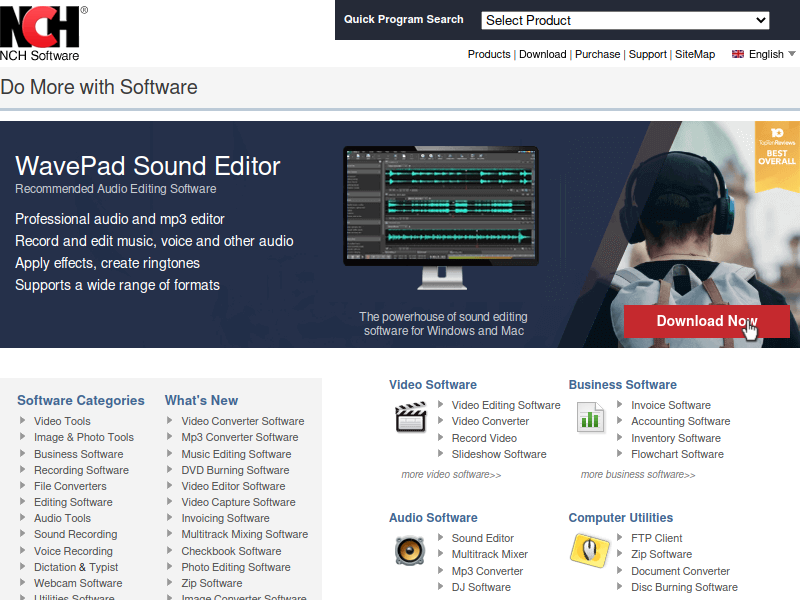Open Editing Software category
800x600 pixels.
coord(73,502)
